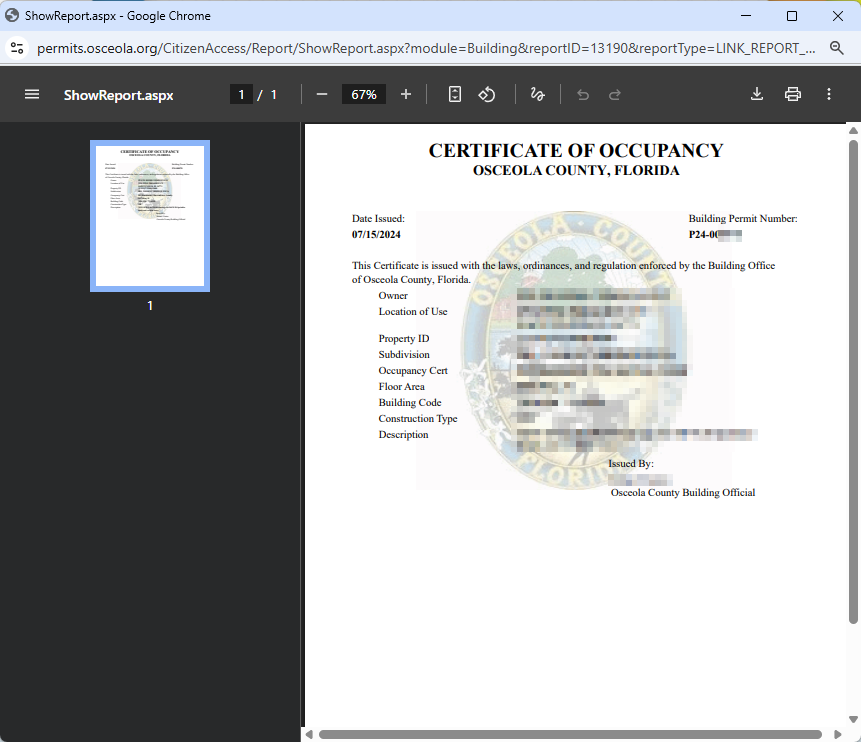
Task: Rotate the PDF counterclockwise
Action: 487,93
